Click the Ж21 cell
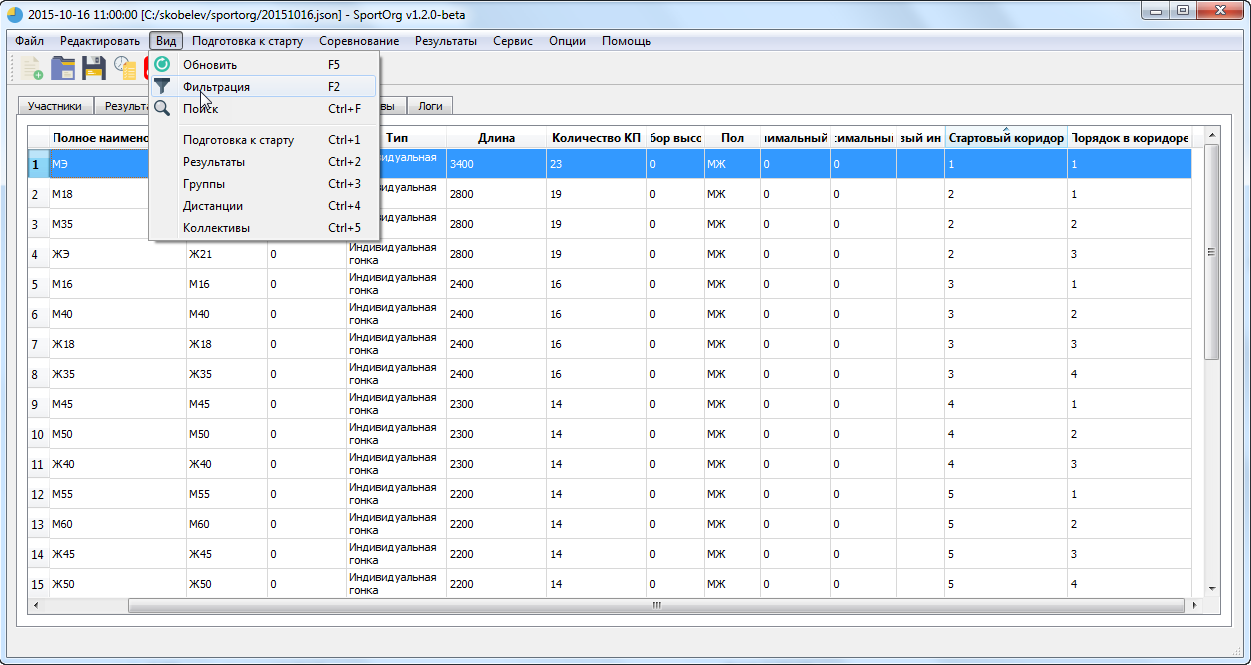Image resolution: width=1251 pixels, height=665 pixels. coord(226,254)
